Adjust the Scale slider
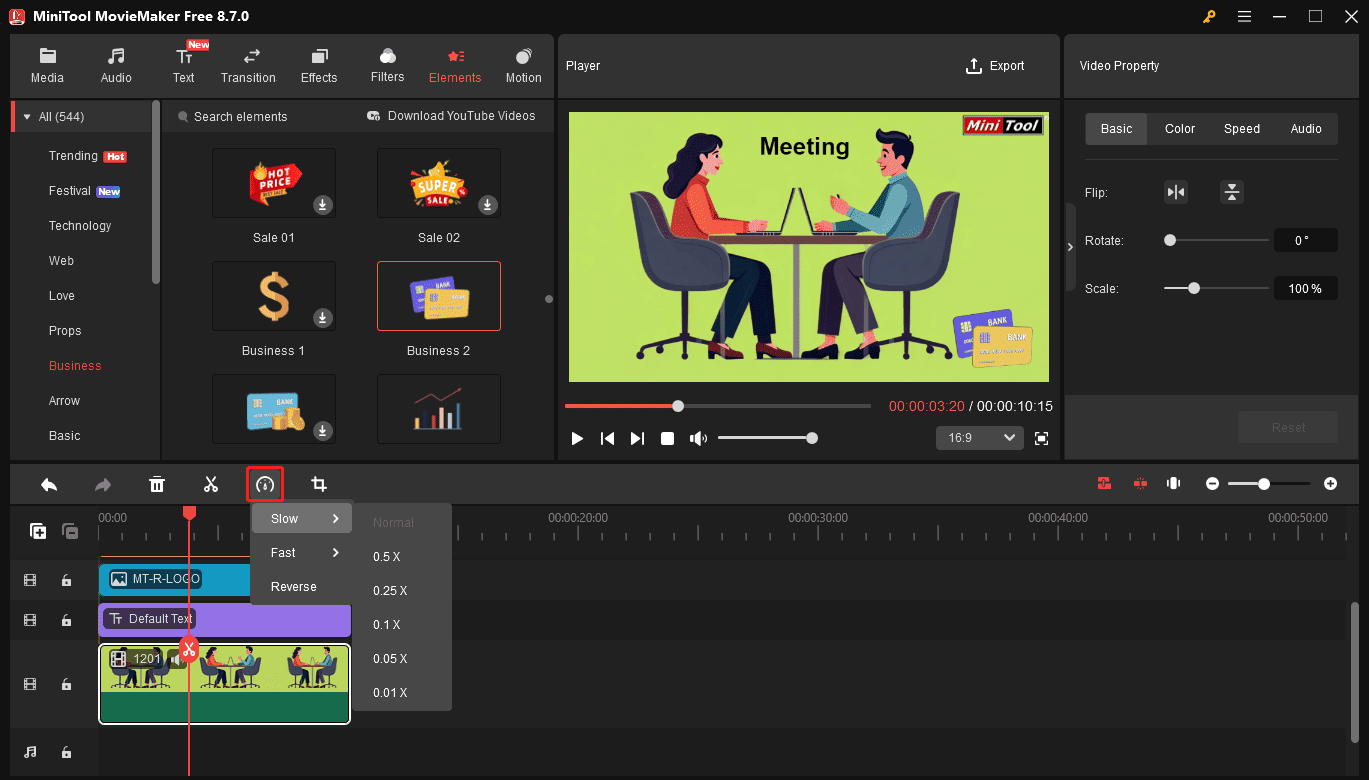This screenshot has width=1369, height=780. coord(1217,288)
